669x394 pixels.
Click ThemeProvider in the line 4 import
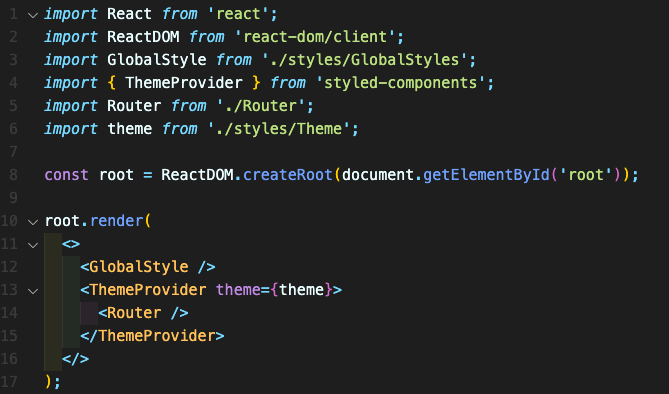pos(184,83)
